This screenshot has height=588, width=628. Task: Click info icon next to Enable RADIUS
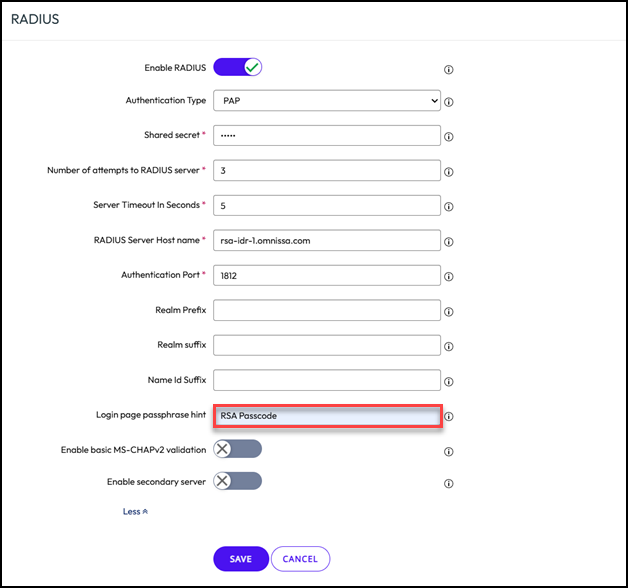tap(448, 70)
